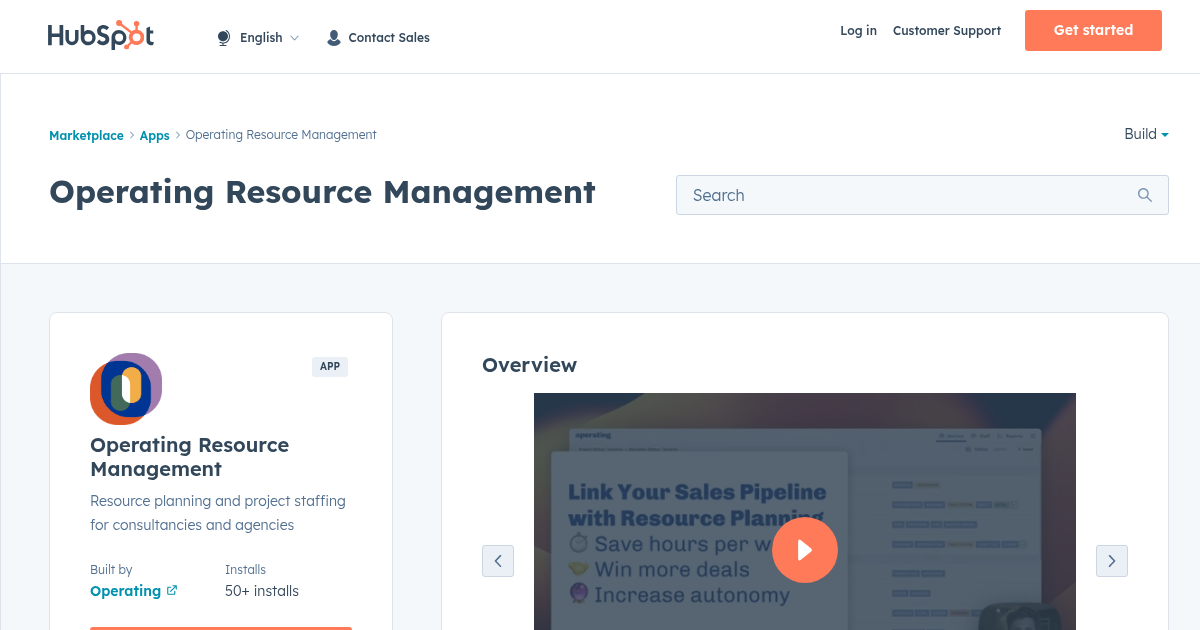Visit the Operating developer link
The image size is (1200, 630).
123,591
